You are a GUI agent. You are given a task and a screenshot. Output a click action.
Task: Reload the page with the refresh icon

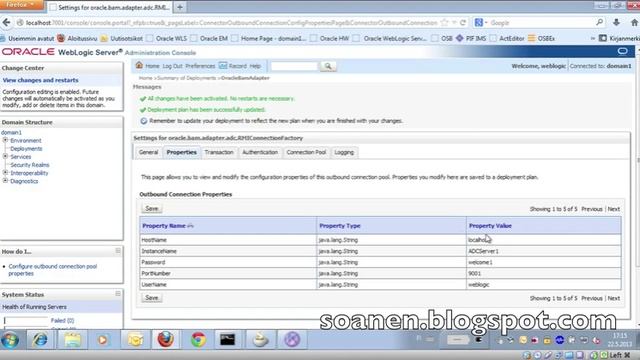pyautogui.click(x=463, y=23)
